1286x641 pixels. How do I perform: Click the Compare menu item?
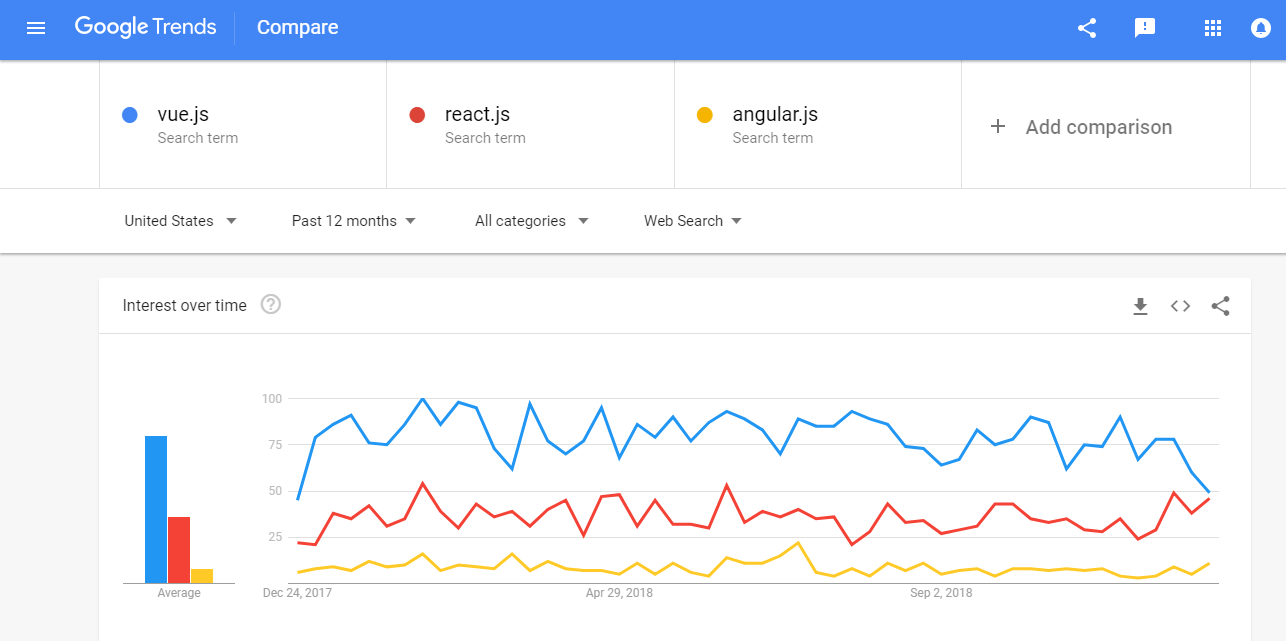coord(297,27)
